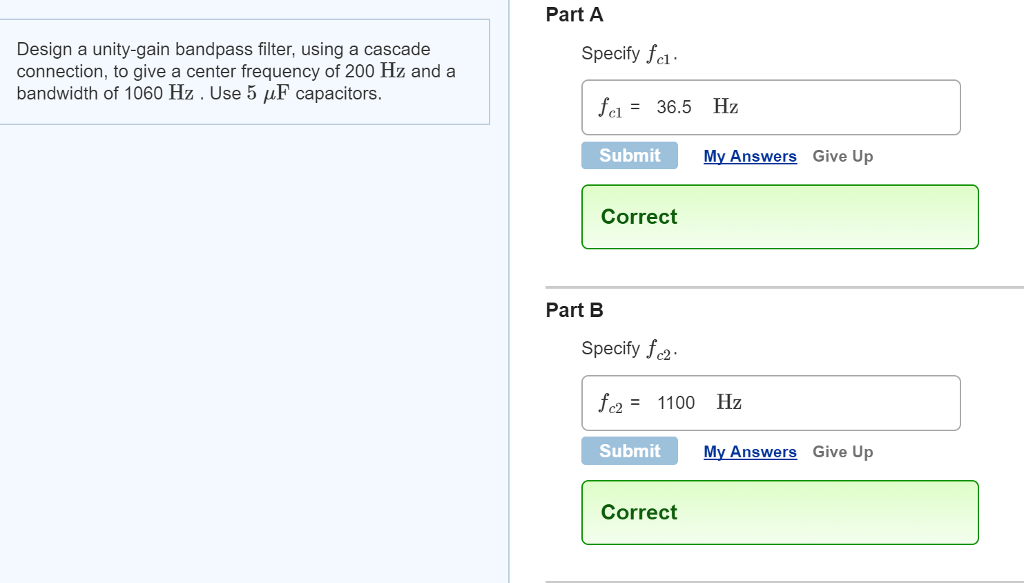Select the Part A heading
This screenshot has height=583, width=1024.
[x=575, y=15]
